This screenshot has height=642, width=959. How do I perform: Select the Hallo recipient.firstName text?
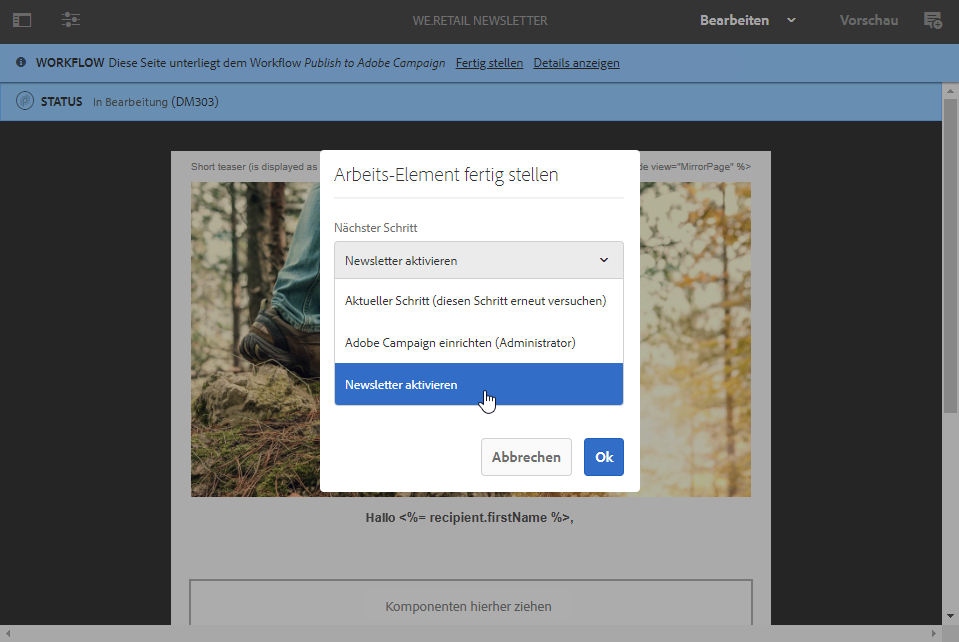click(469, 518)
